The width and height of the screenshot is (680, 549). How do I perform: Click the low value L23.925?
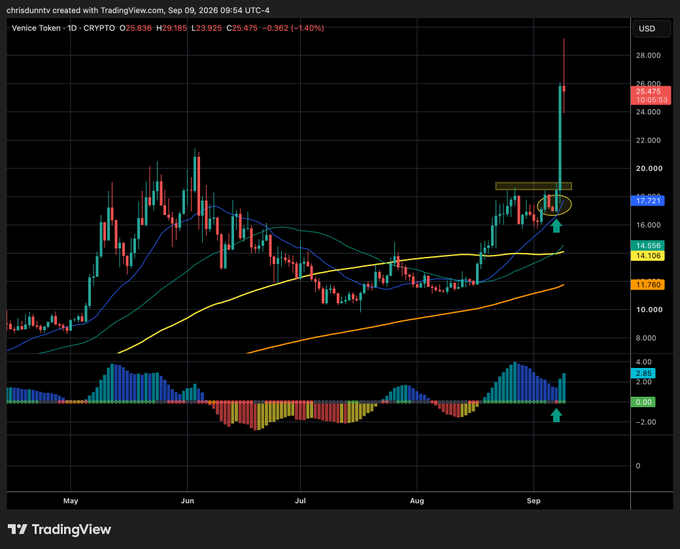pos(206,28)
